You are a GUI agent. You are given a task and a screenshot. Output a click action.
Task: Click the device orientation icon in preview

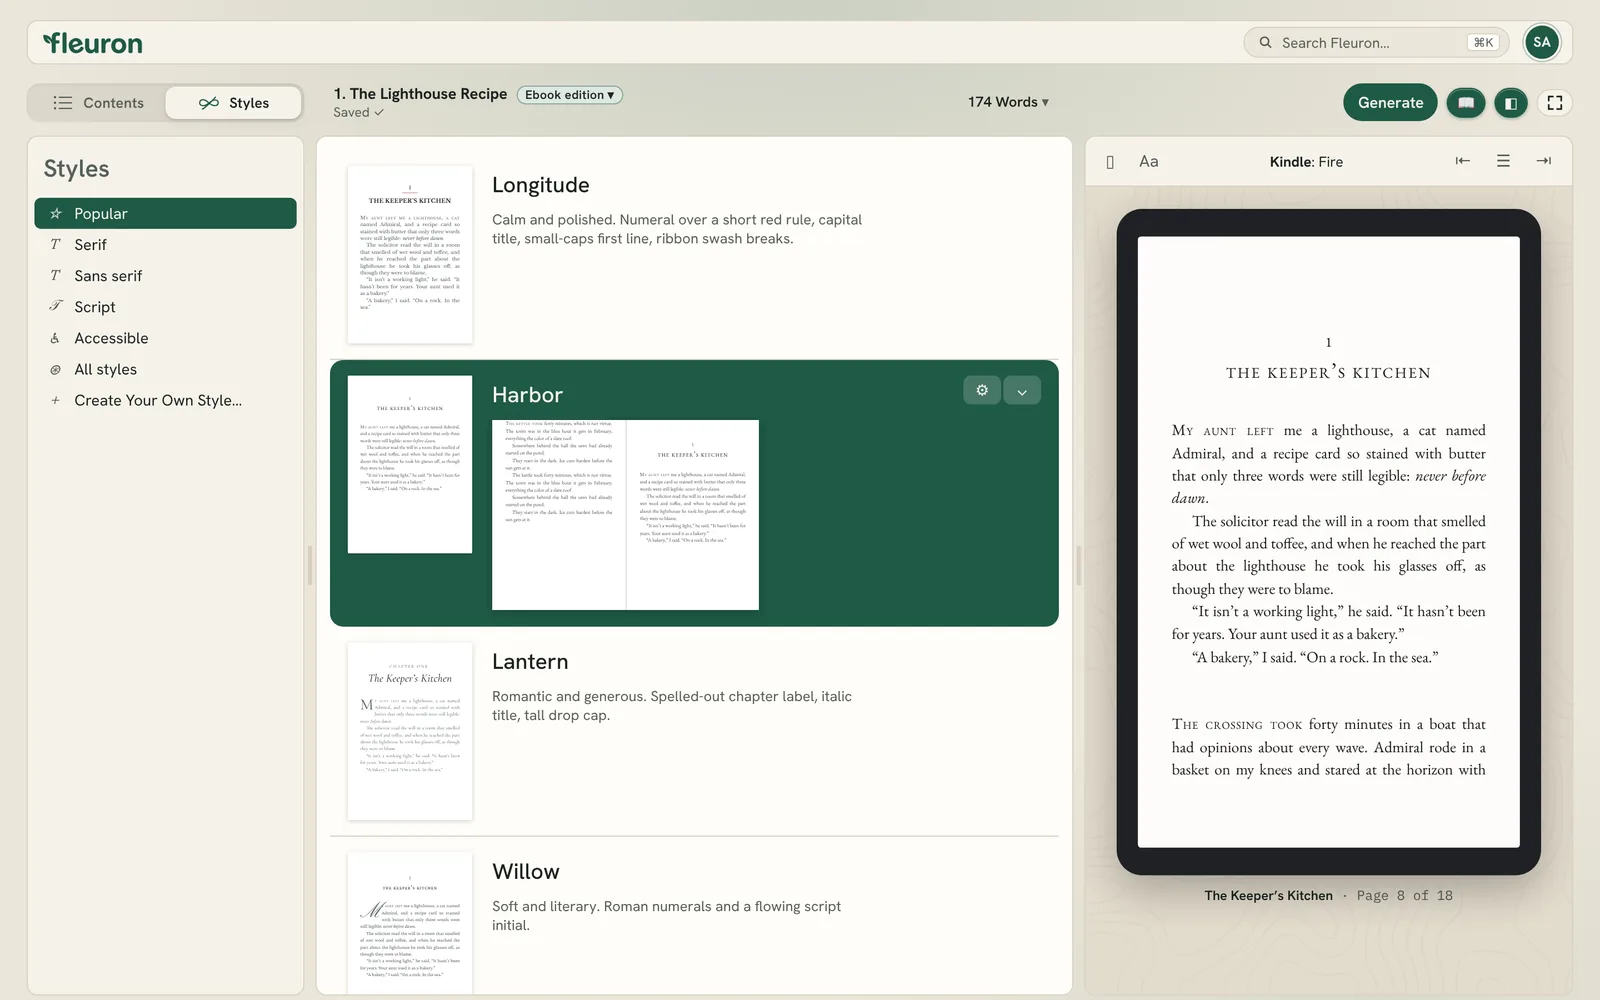pos(1110,162)
